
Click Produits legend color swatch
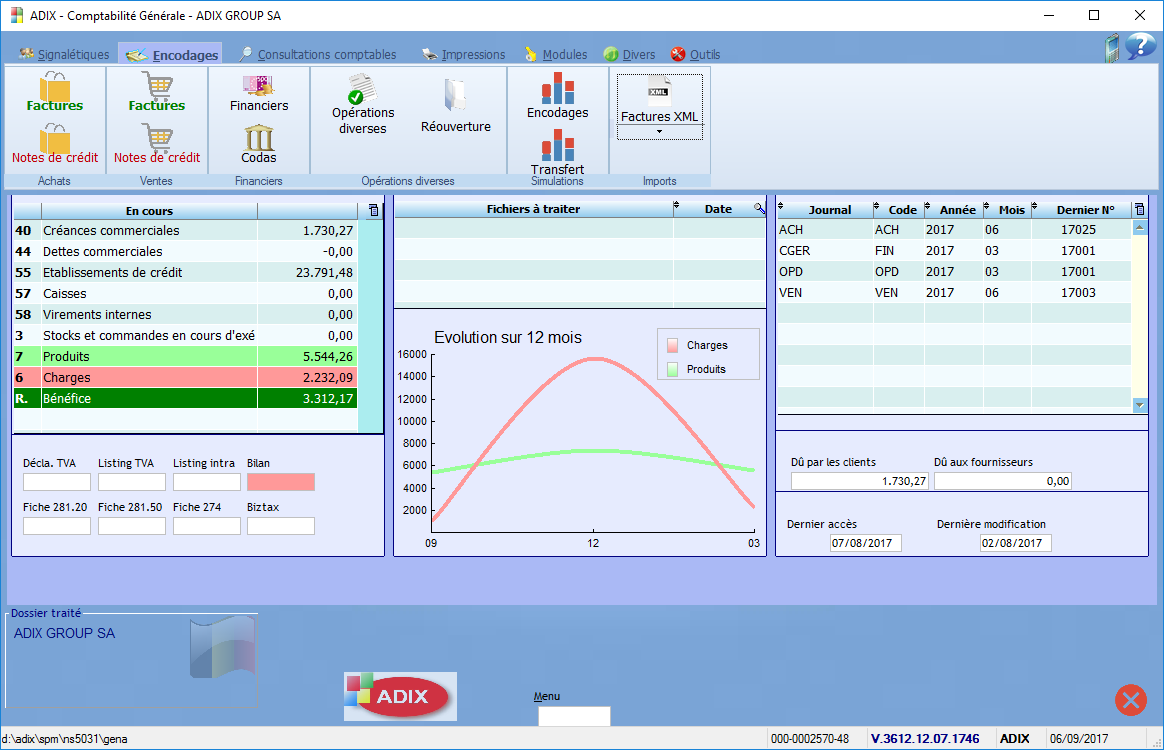point(673,369)
